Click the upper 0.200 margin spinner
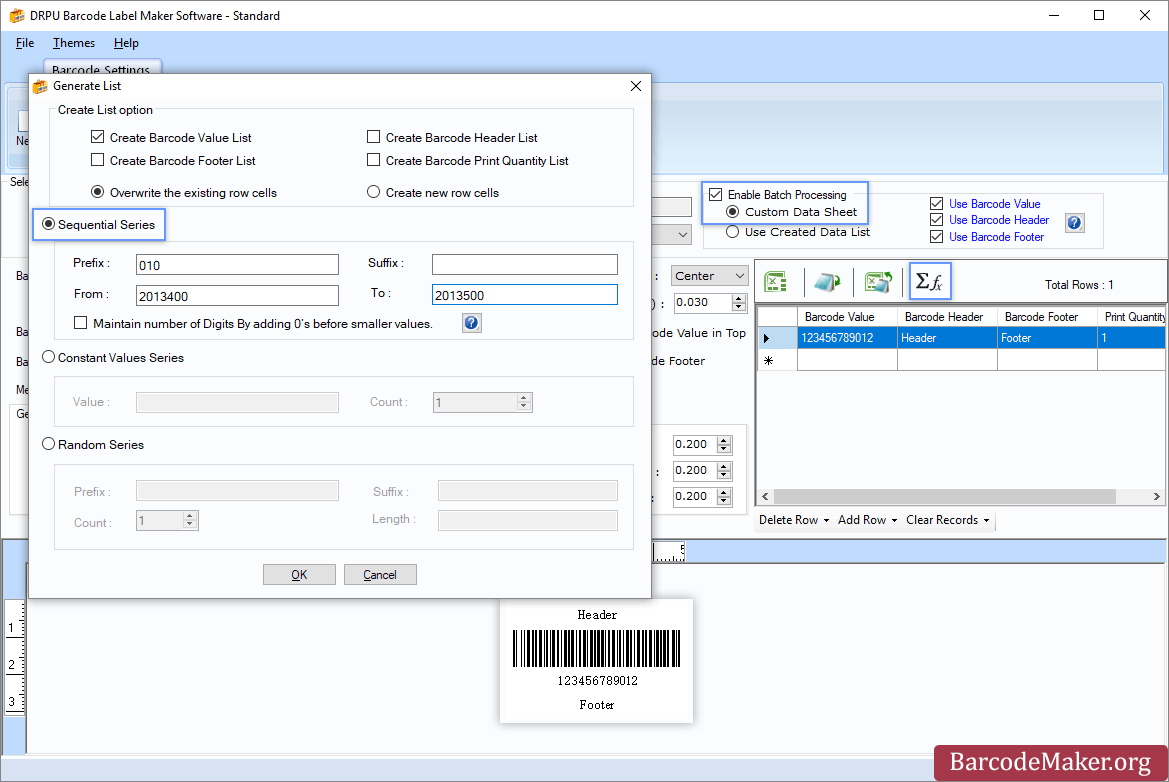Screen dimensions: 1169x782 [x=724, y=444]
